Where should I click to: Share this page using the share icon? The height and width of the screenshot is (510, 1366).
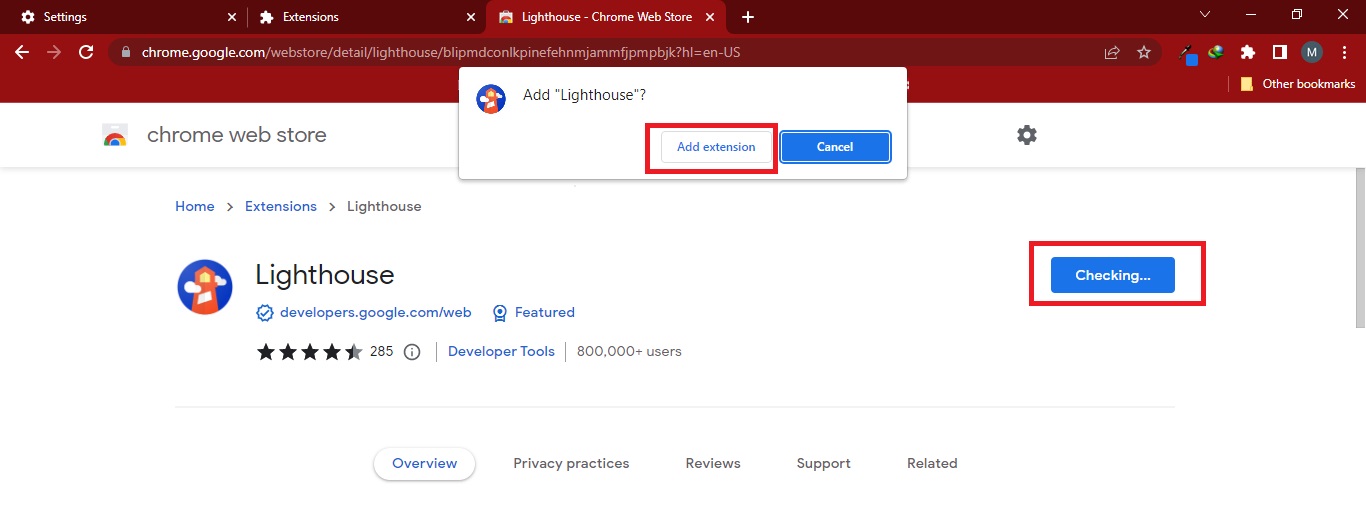(1112, 52)
